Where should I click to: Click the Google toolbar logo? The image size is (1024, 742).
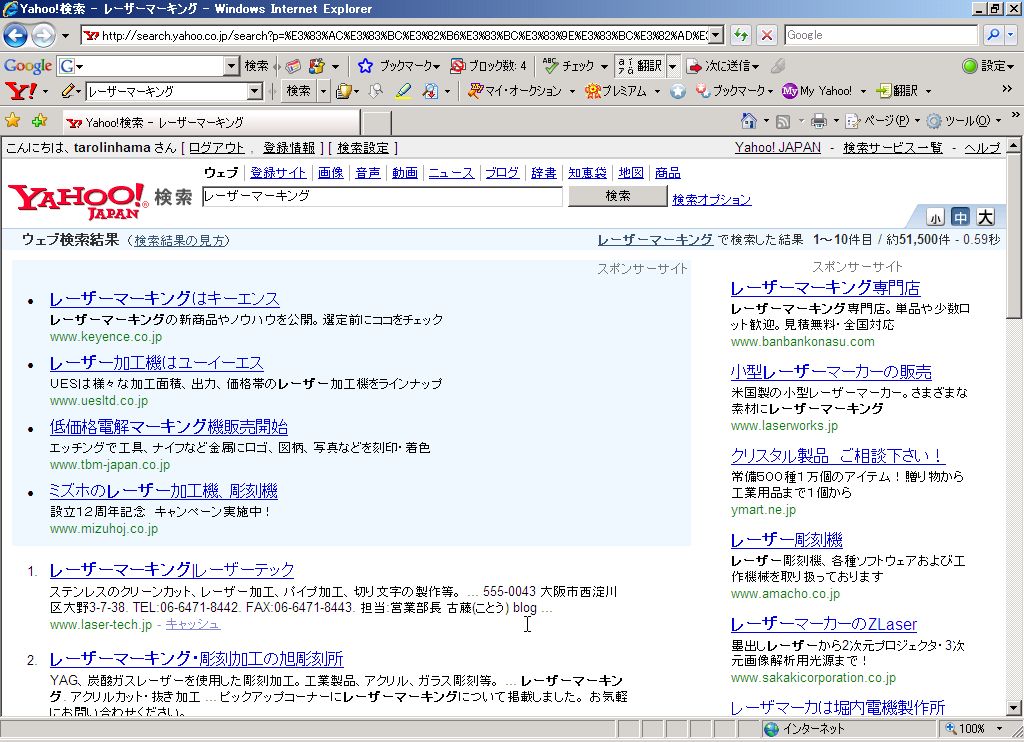point(28,66)
